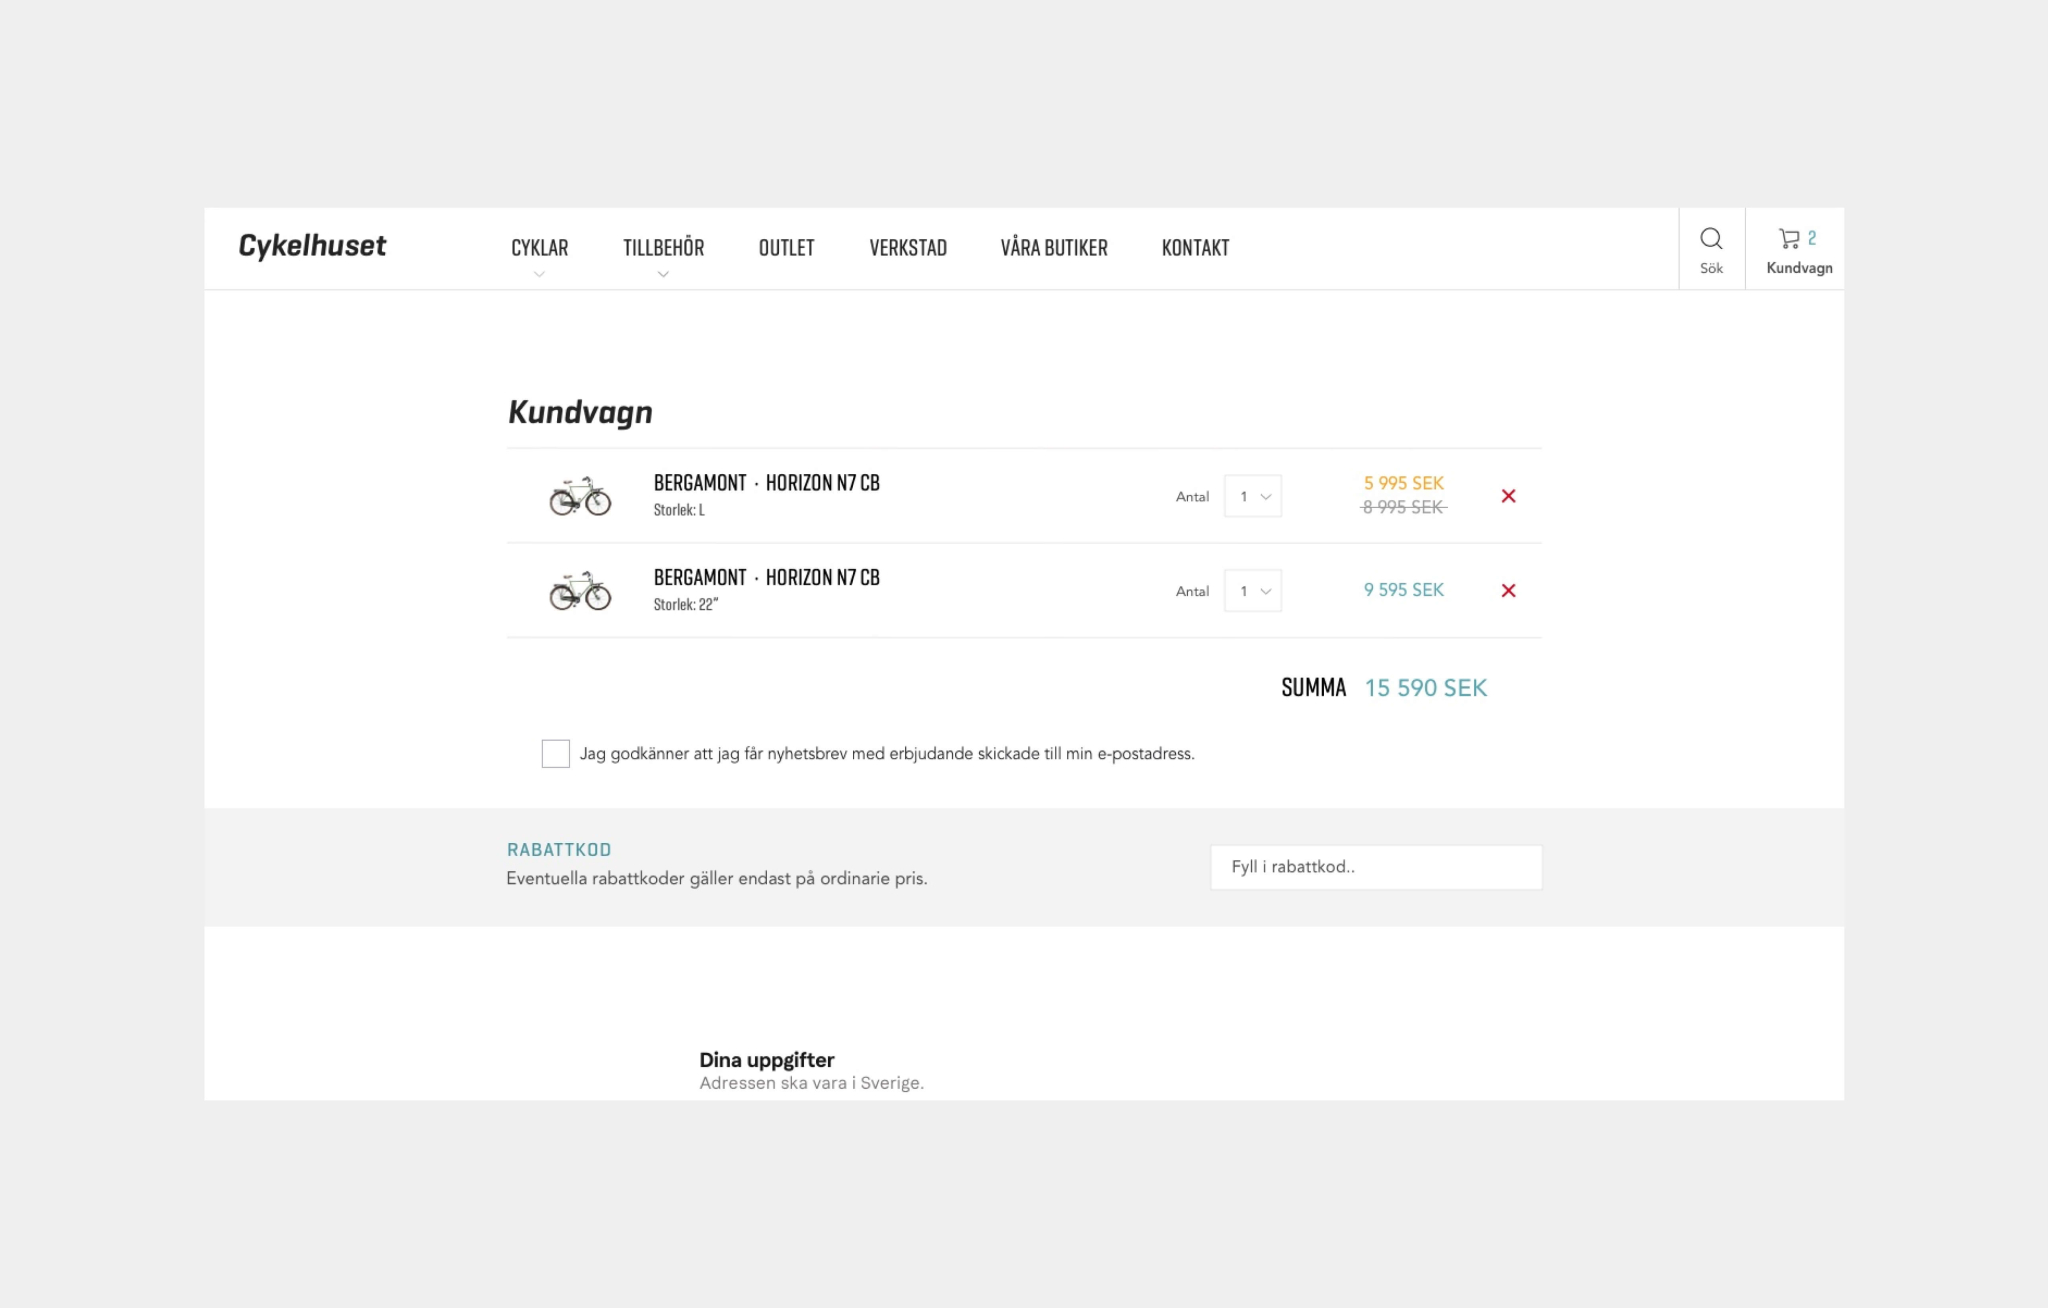Click the Bergamont Horizon N7 CB Storlek 22" title
The image size is (2048, 1308).
pos(767,578)
